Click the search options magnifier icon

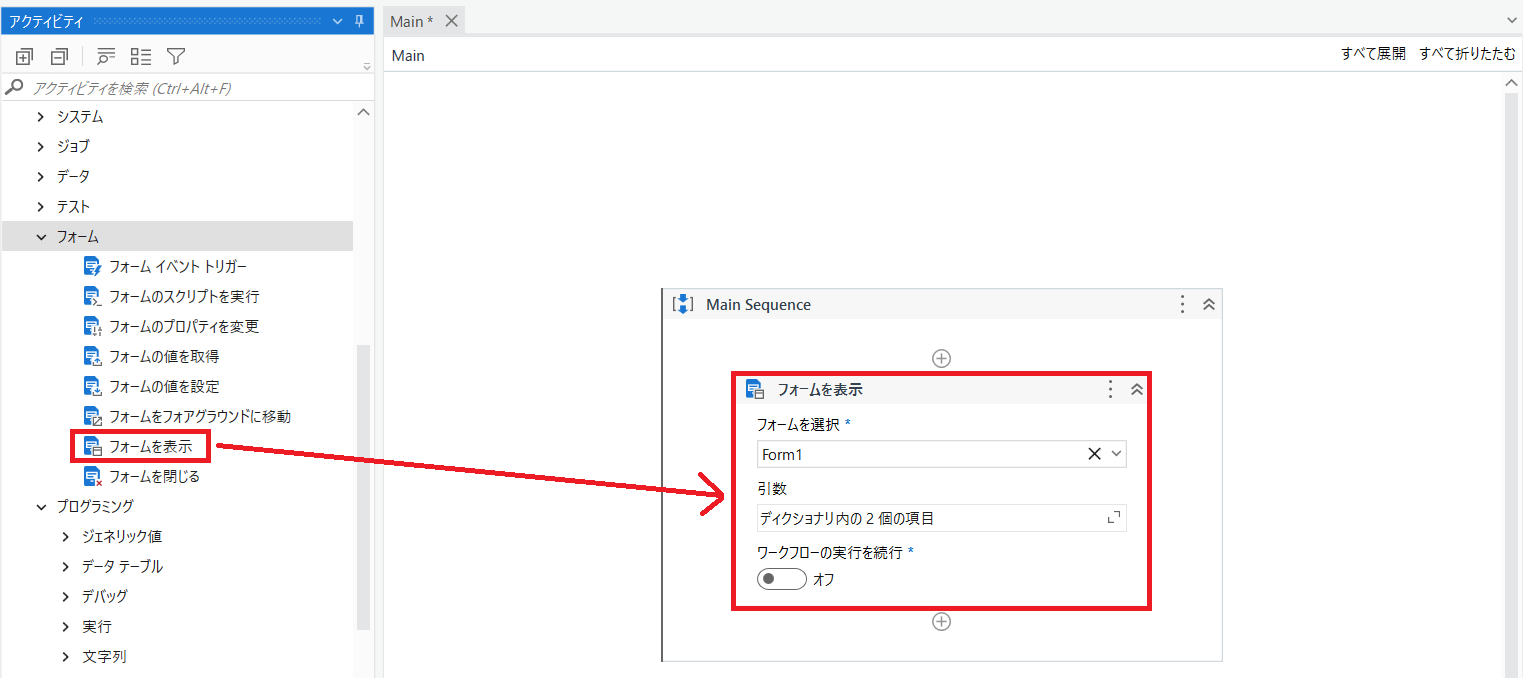[105, 56]
